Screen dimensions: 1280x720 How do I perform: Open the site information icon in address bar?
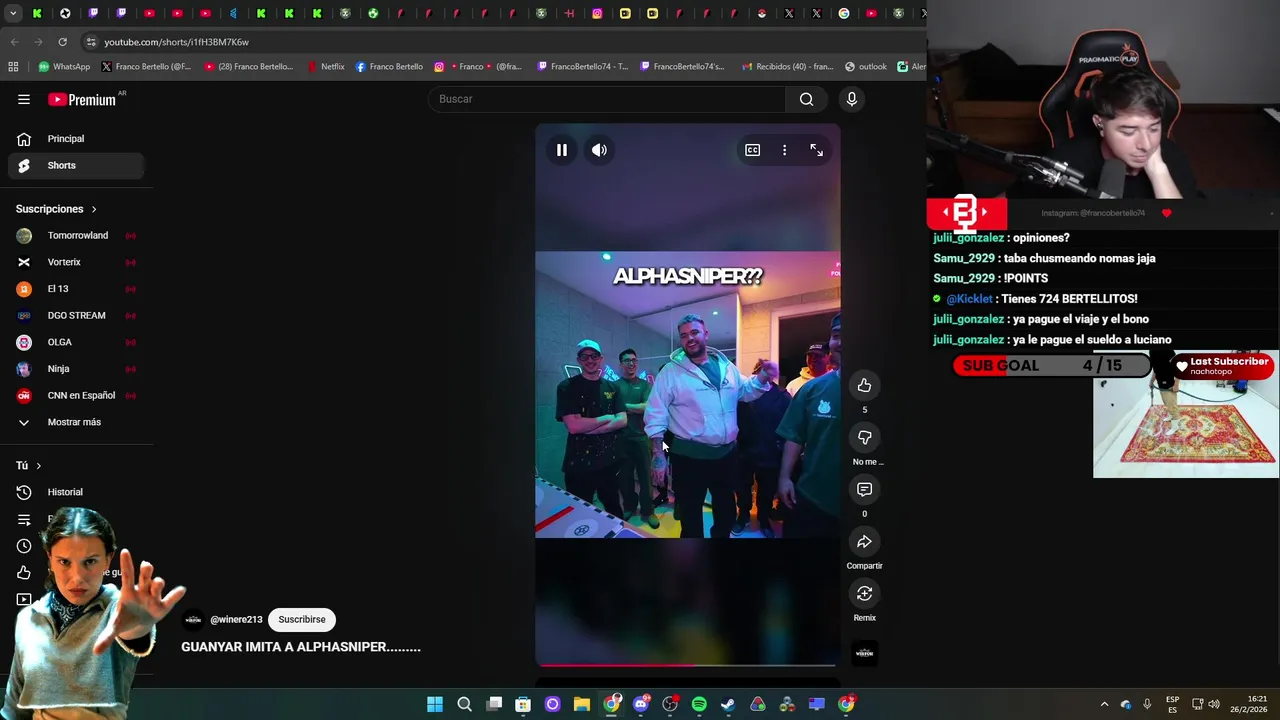coord(91,42)
